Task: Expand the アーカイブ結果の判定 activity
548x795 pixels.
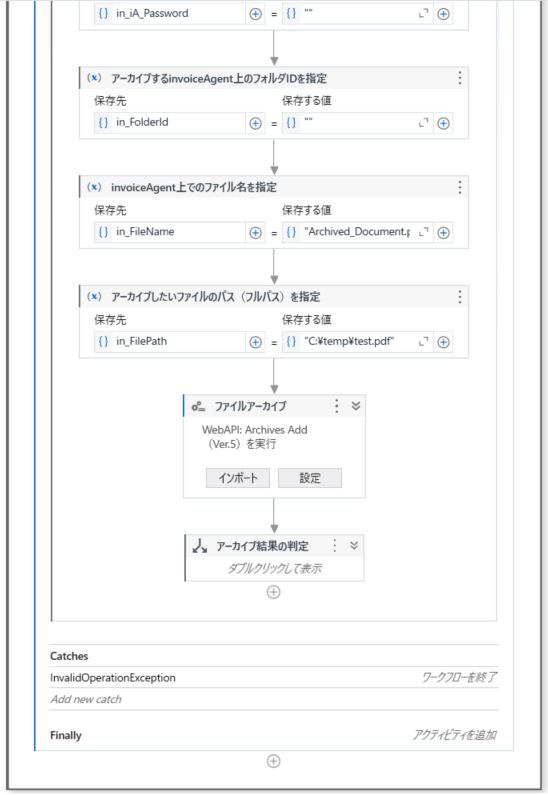Action: pyautogui.click(x=354, y=546)
